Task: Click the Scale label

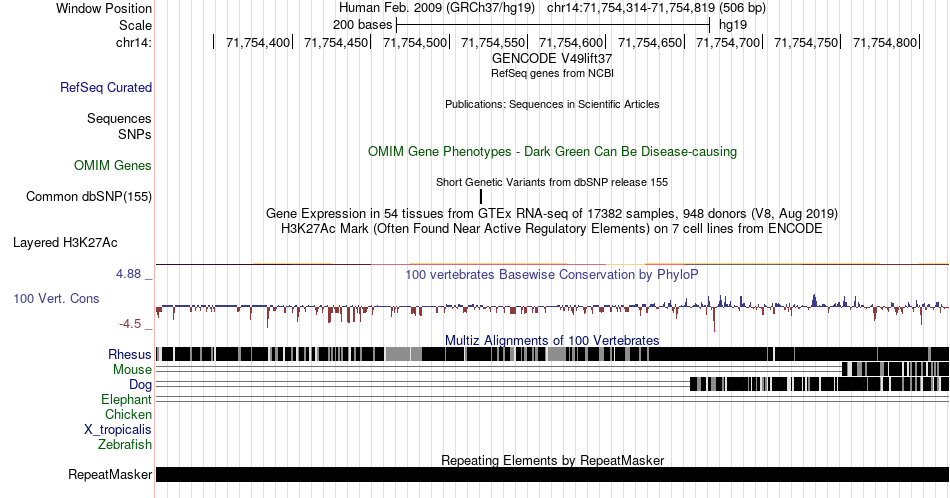Action: point(135,25)
